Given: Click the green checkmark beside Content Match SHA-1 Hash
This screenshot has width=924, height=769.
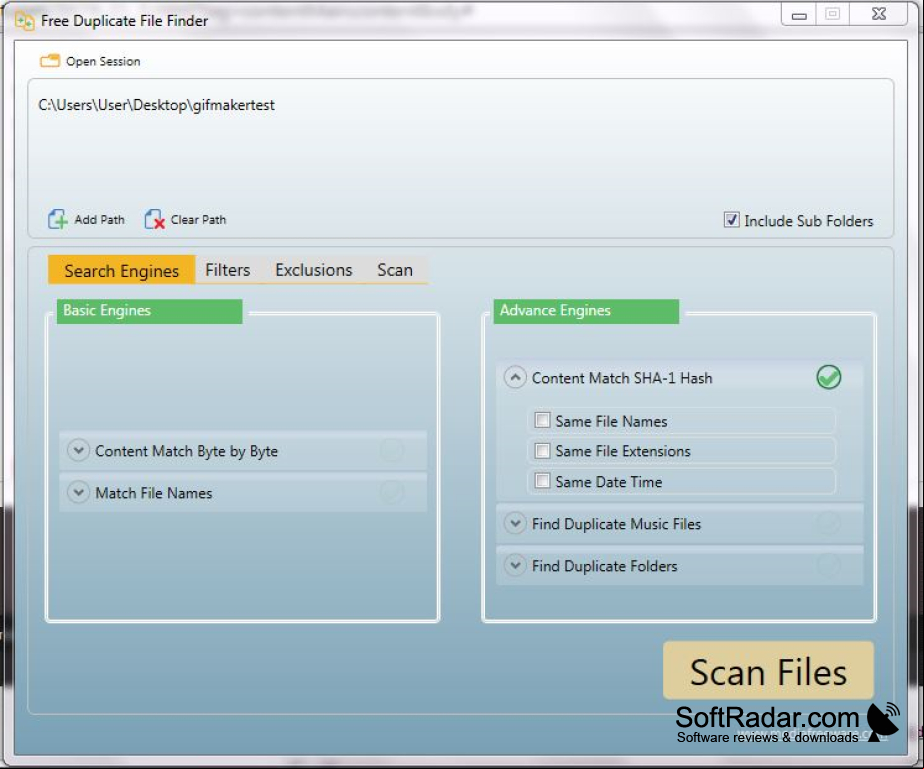Looking at the screenshot, I should click(829, 377).
